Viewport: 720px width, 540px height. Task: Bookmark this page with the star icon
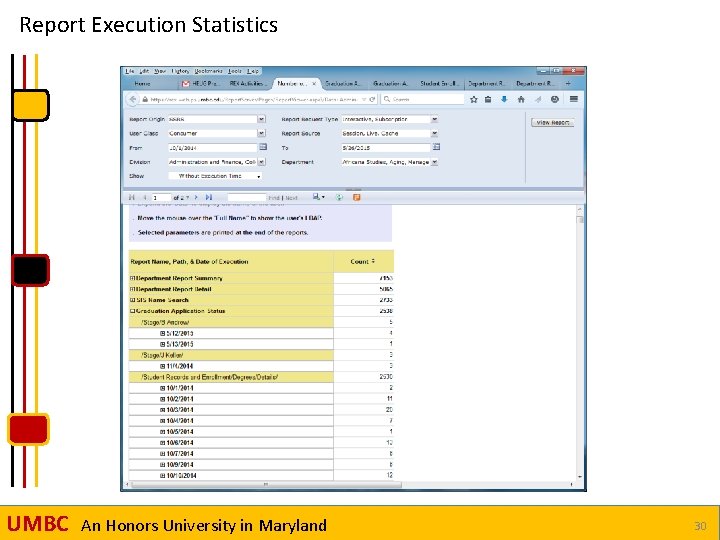pos(473,99)
